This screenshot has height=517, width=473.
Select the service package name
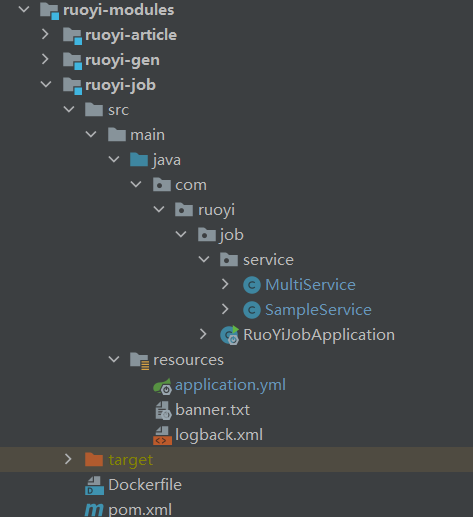pos(268,260)
